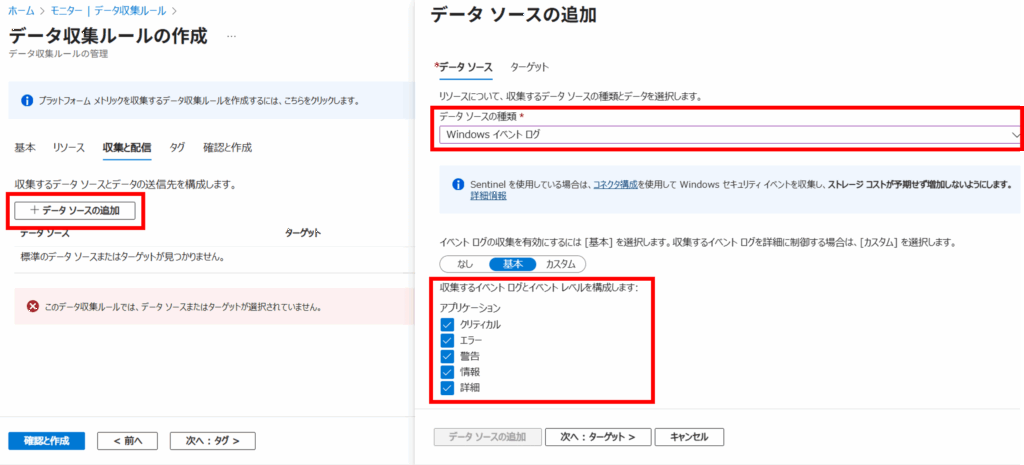Toggle the 詳細 checkbox
Image resolution: width=1024 pixels, height=465 pixels.
pos(447,386)
